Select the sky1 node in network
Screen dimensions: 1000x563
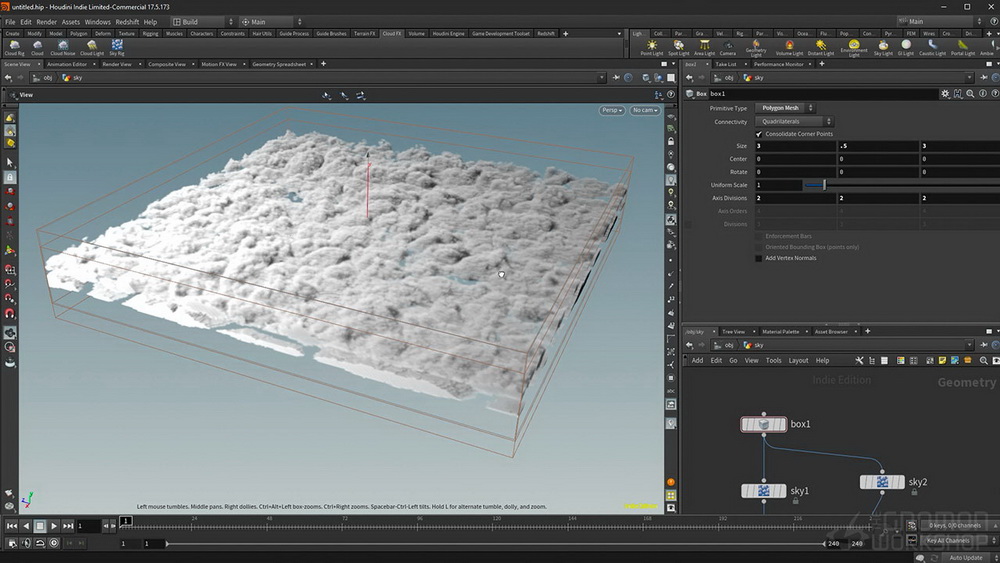763,491
